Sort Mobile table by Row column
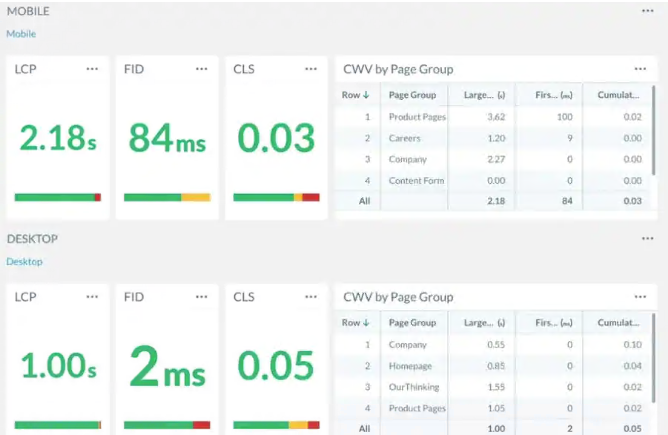The height and width of the screenshot is (435, 668). pos(356,95)
